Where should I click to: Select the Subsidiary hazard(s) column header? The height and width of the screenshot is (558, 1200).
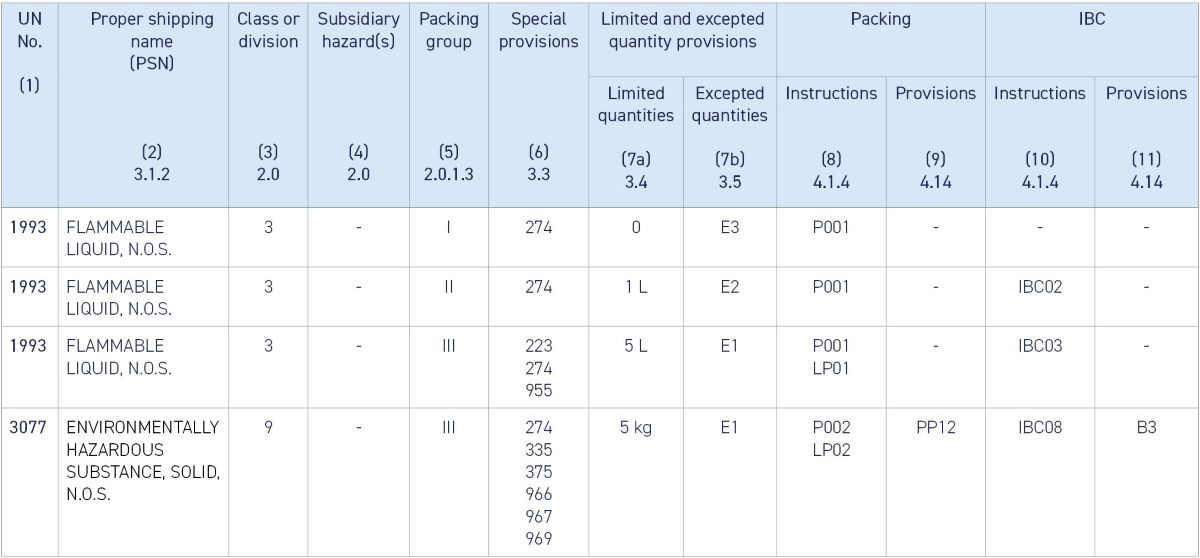click(x=358, y=30)
